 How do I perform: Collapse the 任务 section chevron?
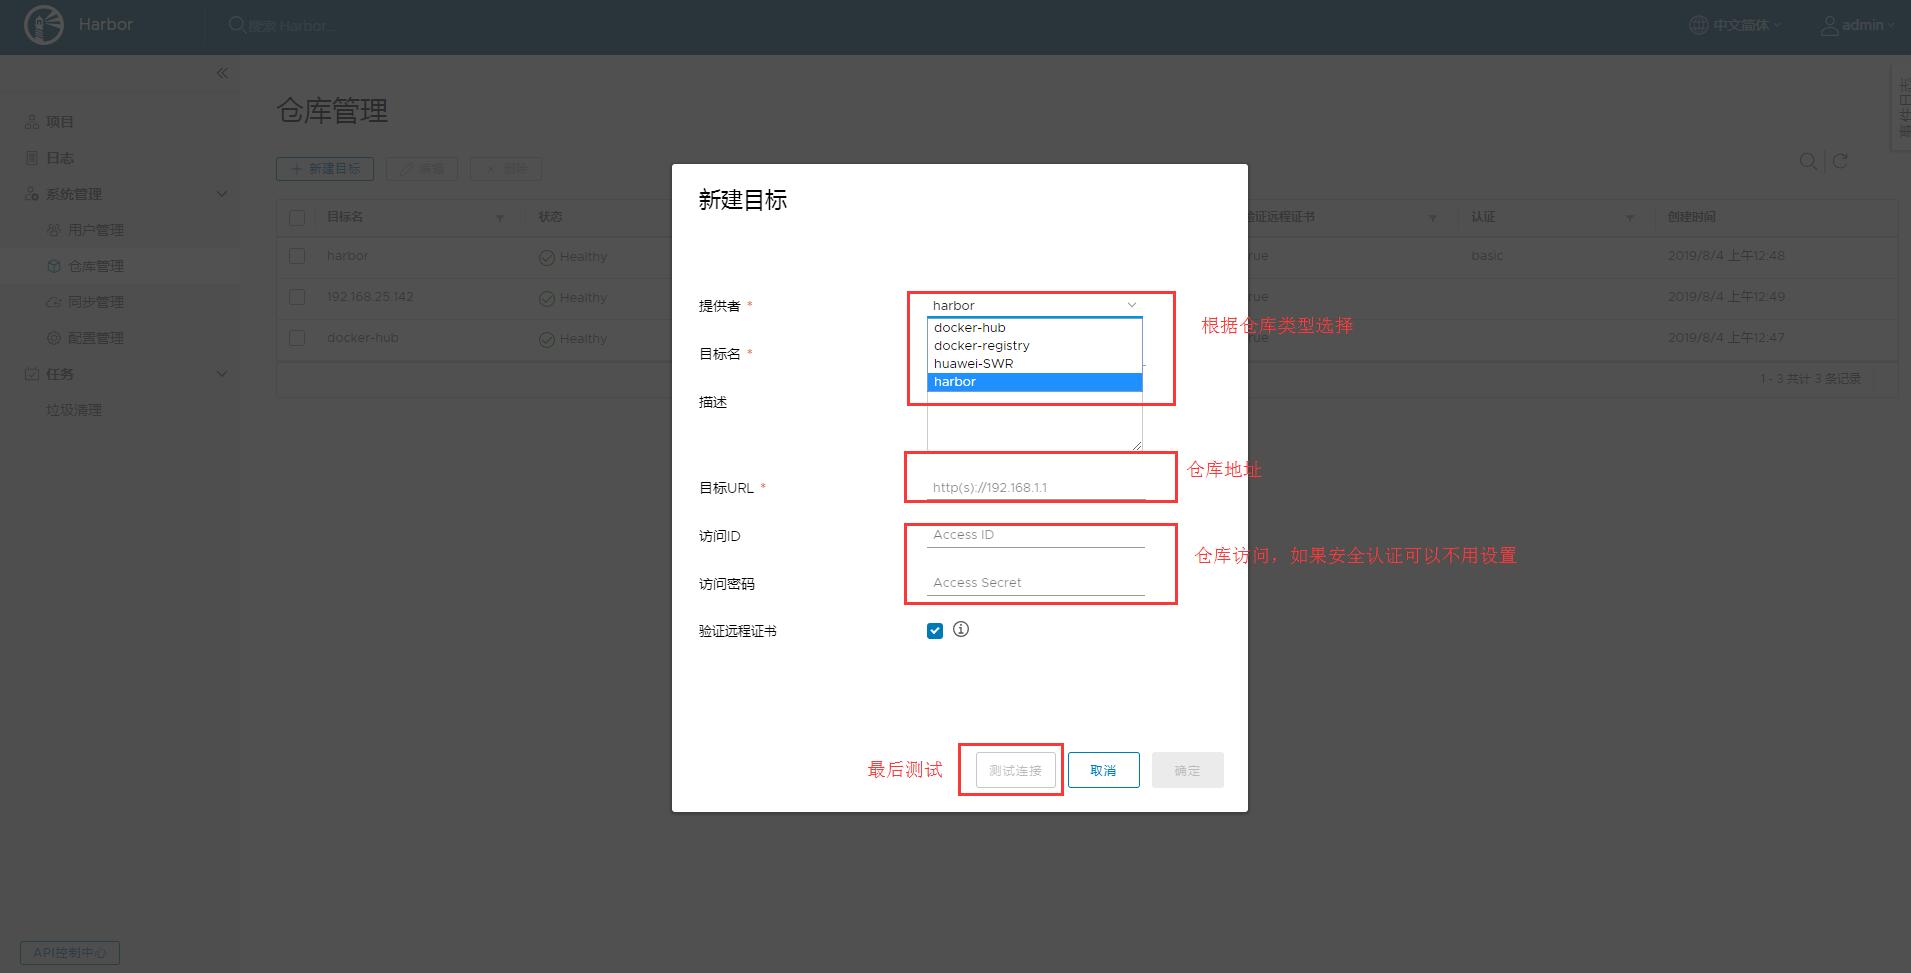222,374
